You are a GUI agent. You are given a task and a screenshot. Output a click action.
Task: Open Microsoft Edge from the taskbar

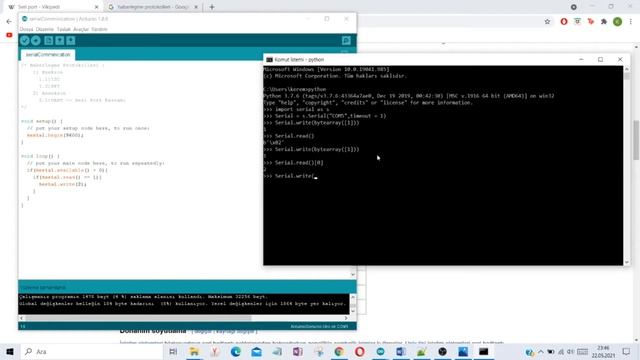coord(236,351)
